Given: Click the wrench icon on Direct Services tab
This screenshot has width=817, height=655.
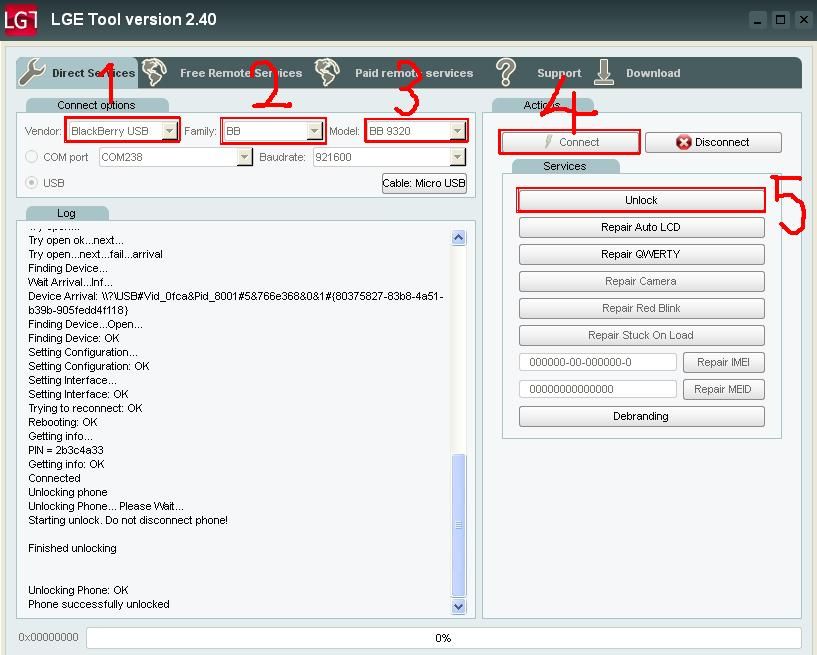Looking at the screenshot, I should pyautogui.click(x=32, y=72).
